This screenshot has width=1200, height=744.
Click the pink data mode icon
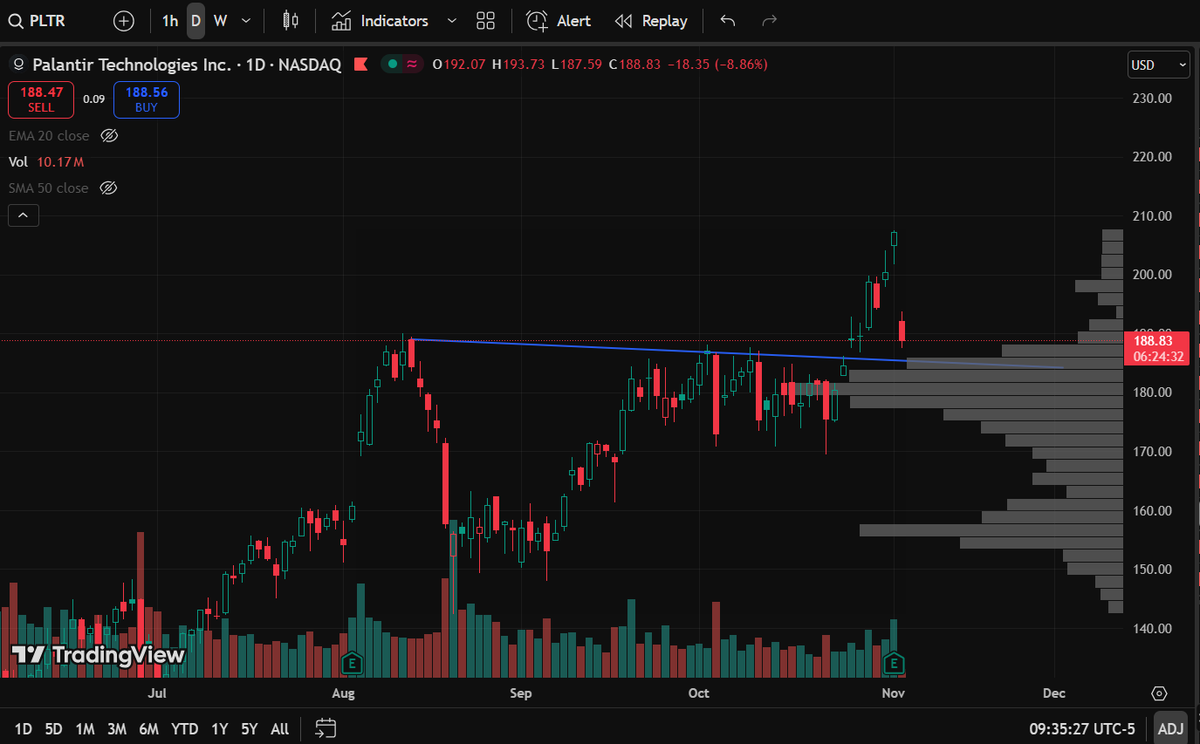point(411,64)
